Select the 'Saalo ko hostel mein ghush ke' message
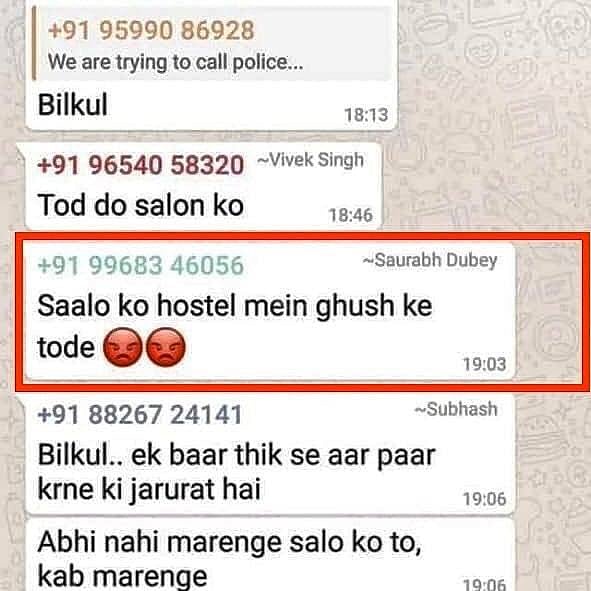 pos(269,311)
